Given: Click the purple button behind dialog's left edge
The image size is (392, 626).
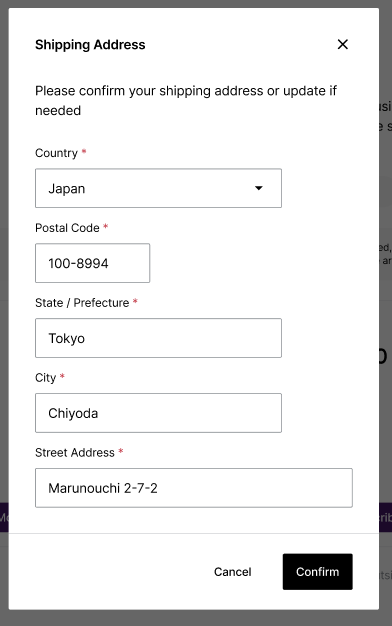Looking at the screenshot, I should click(4, 518).
